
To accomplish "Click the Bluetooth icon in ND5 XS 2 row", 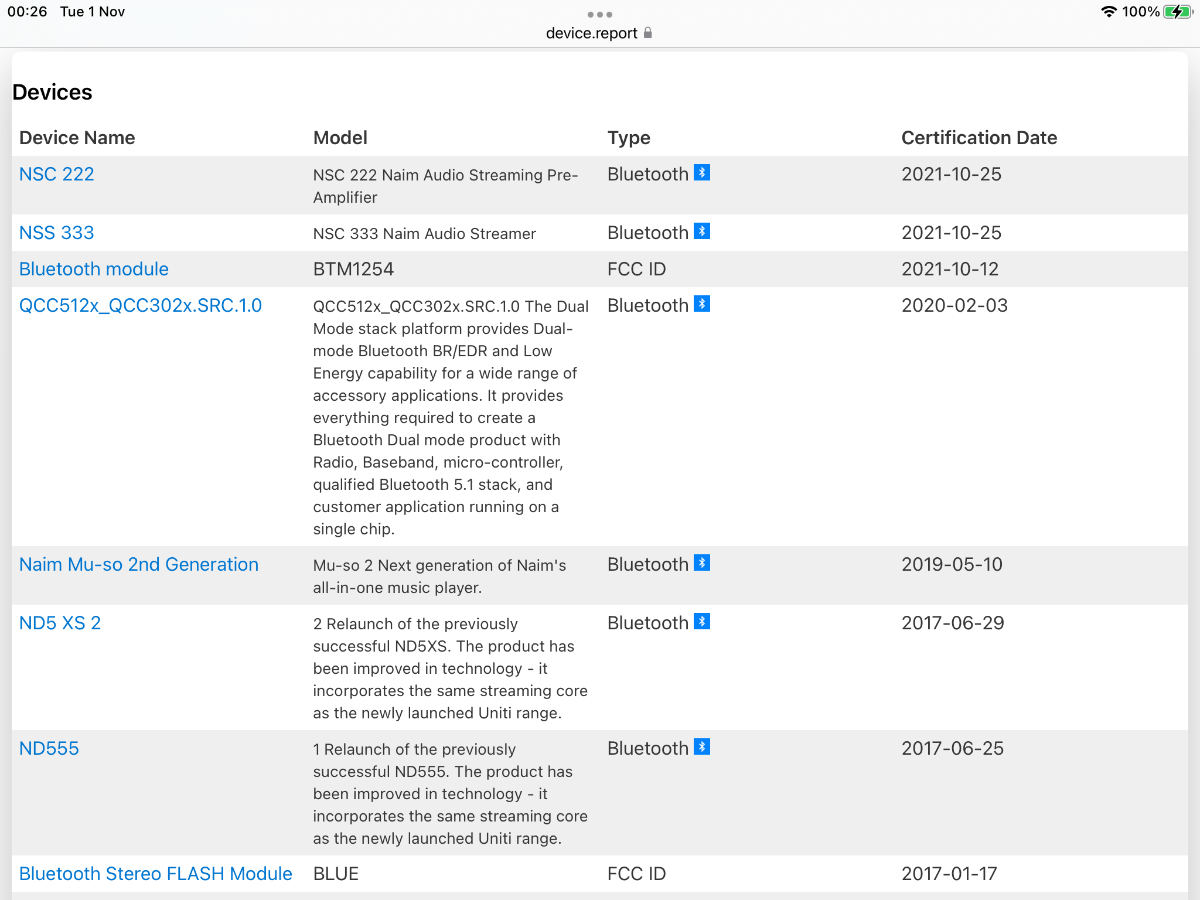I will point(702,621).
